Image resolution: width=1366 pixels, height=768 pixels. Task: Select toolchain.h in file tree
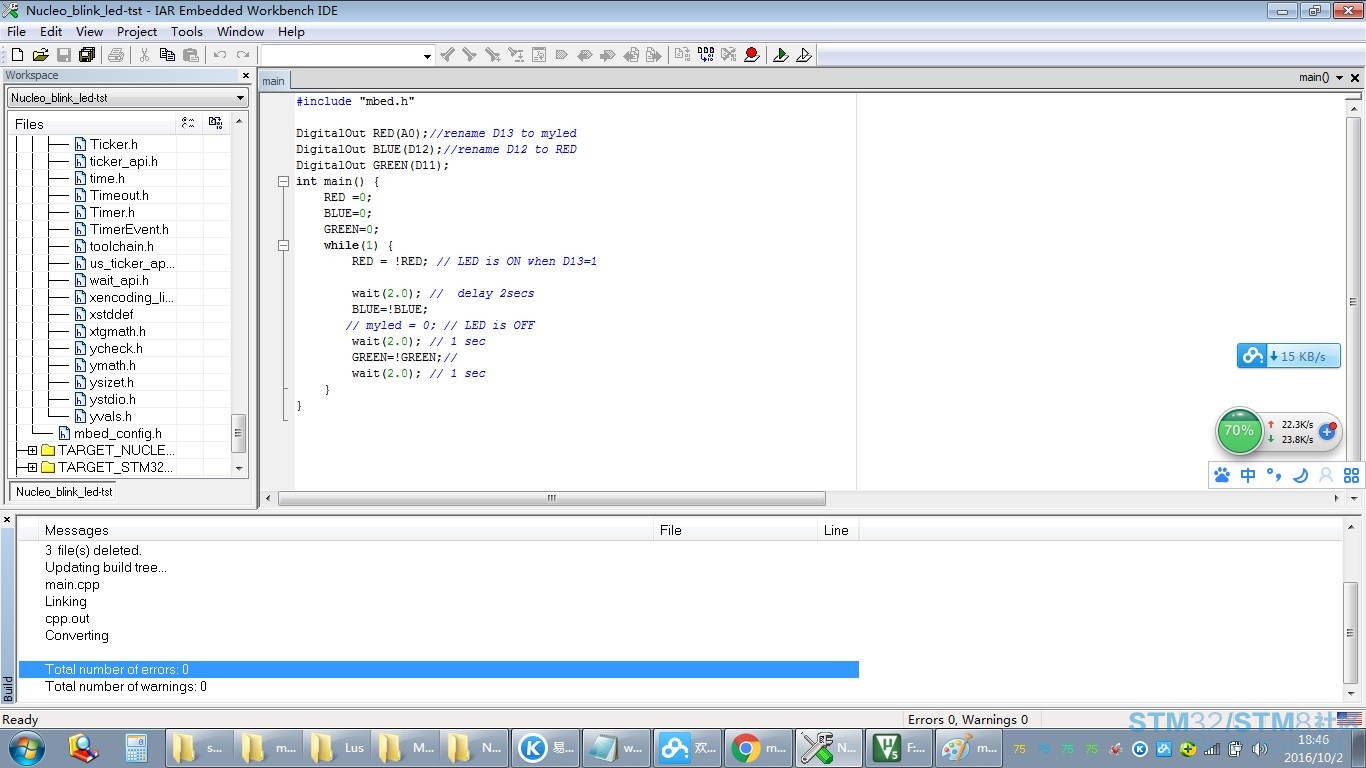tap(121, 246)
